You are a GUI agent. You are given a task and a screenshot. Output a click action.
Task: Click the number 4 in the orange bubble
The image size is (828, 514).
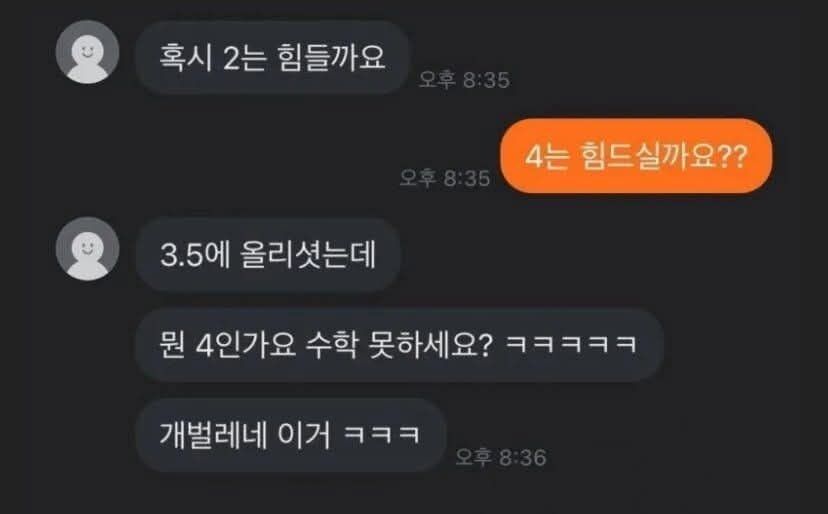click(534, 157)
